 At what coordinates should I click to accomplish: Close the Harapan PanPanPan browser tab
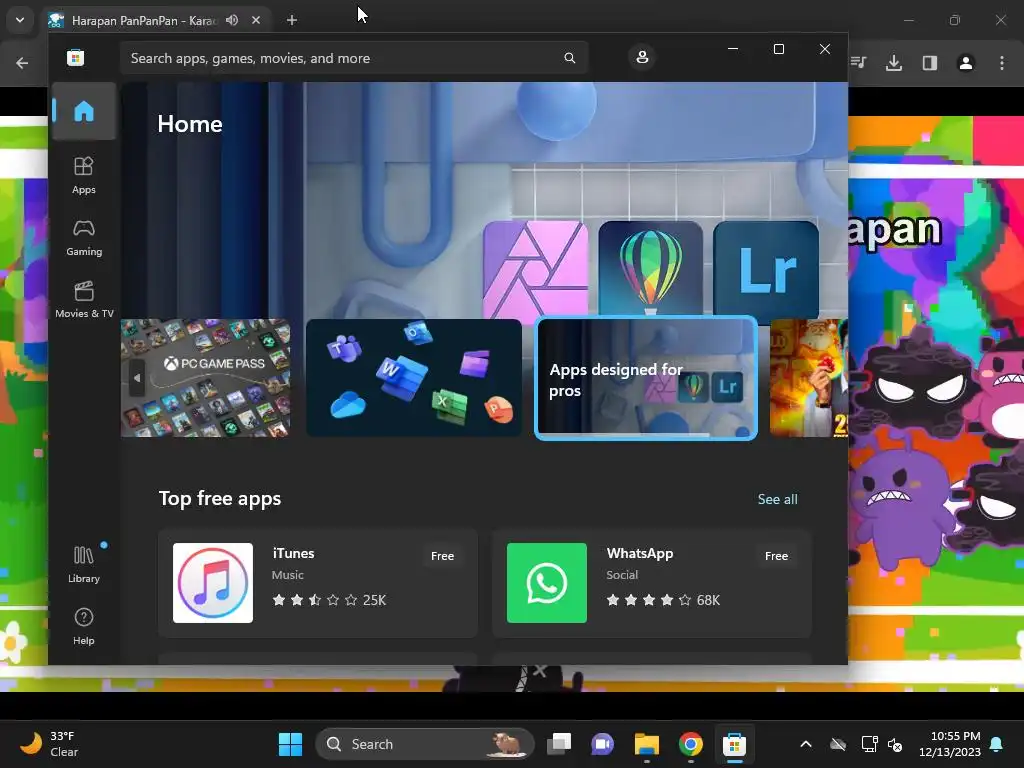coord(256,20)
